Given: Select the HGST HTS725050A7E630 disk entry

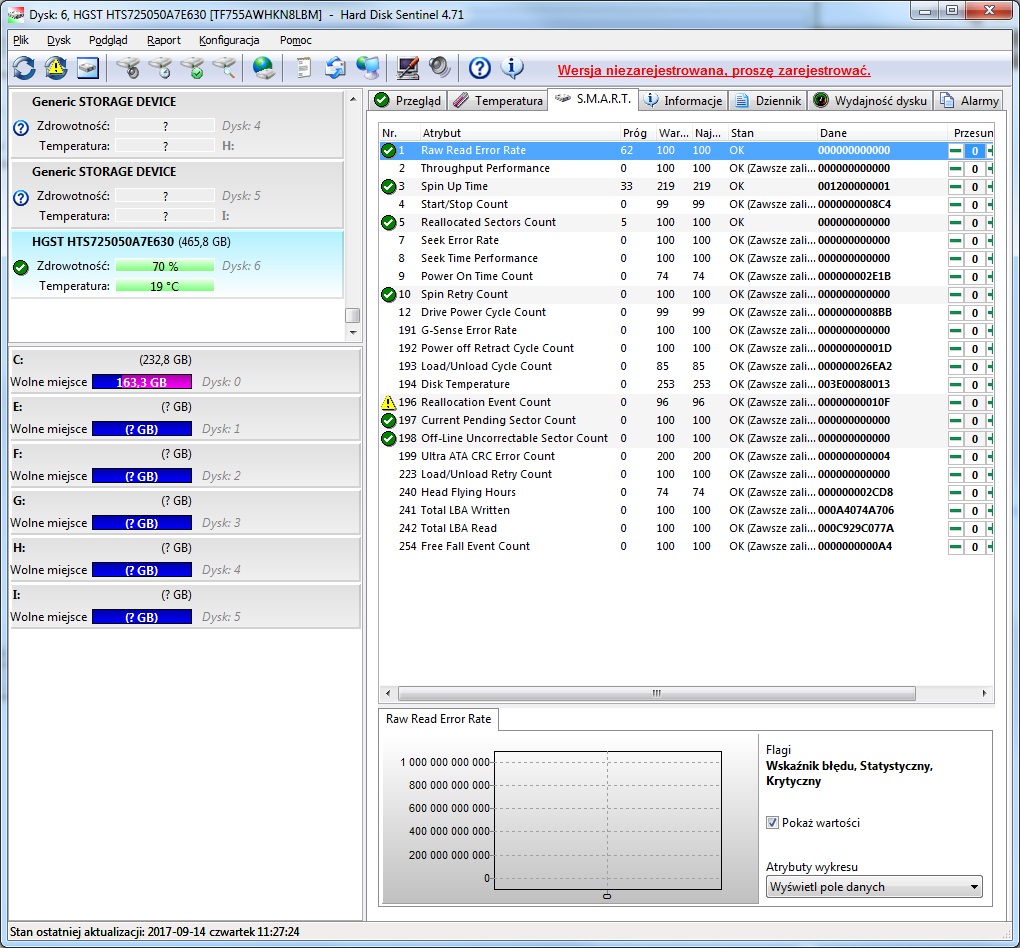Looking at the screenshot, I should click(177, 264).
